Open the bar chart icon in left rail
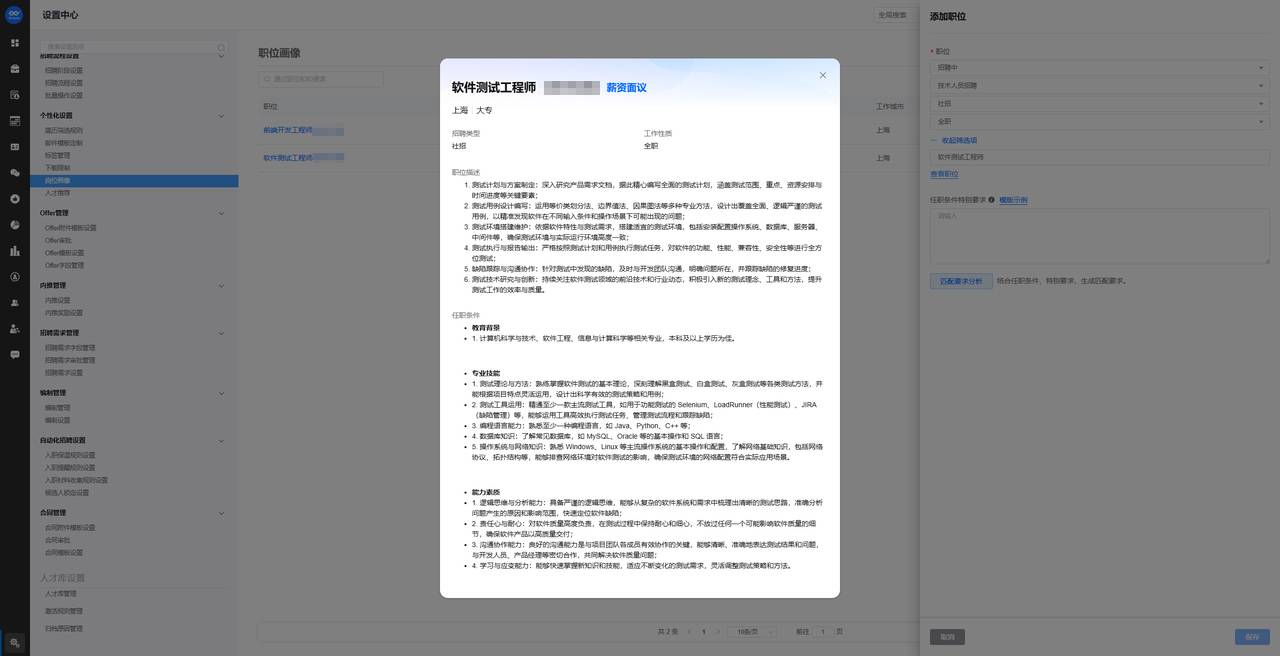The width and height of the screenshot is (1280, 656). click(15, 251)
